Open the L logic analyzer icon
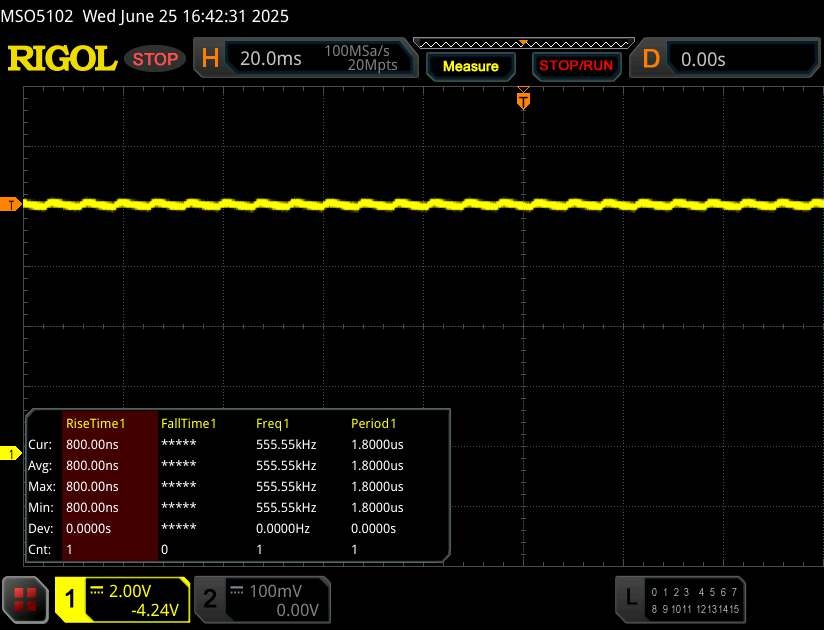 (x=631, y=597)
